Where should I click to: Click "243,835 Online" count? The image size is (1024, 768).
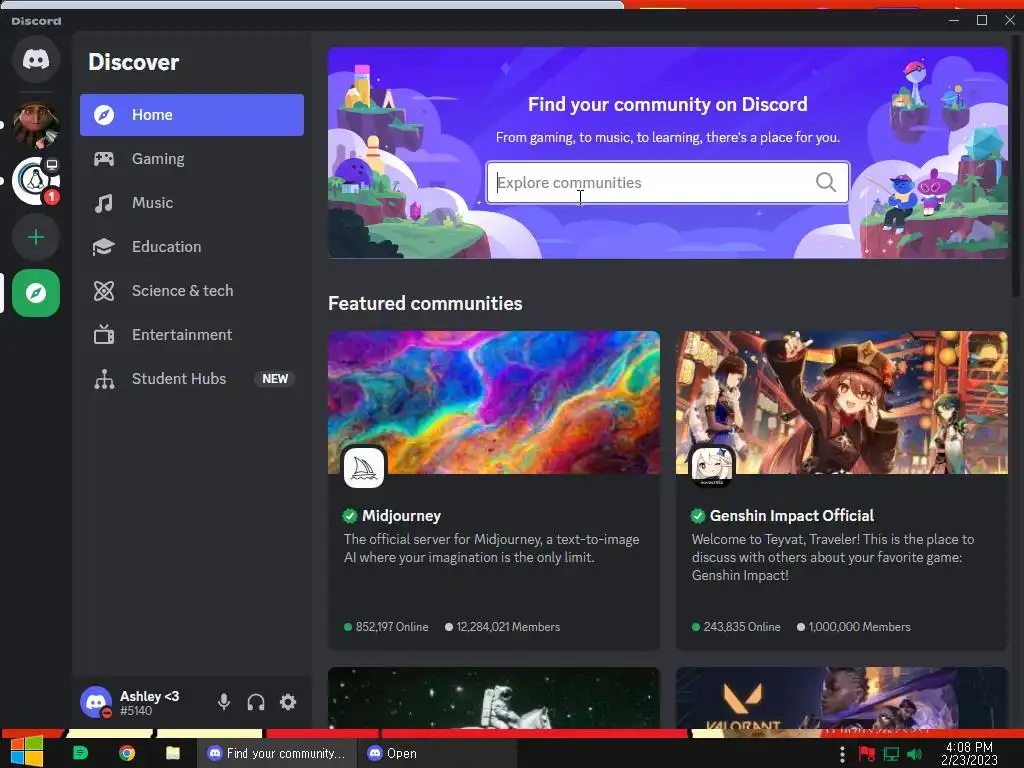[x=742, y=627]
